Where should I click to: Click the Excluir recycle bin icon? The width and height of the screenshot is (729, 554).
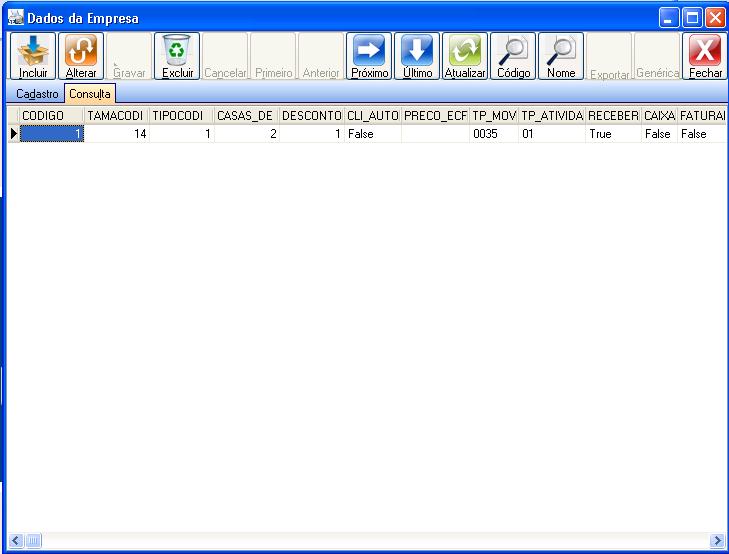tap(177, 56)
